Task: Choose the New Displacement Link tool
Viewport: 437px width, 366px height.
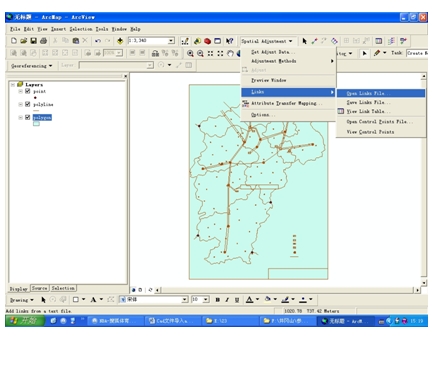Action: coord(314,41)
